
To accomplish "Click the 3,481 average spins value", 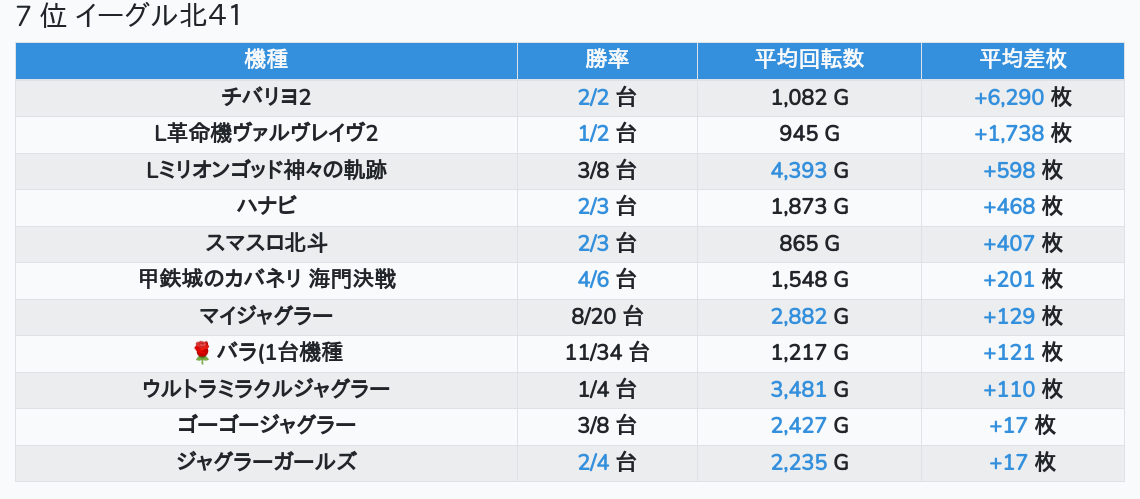I will pyautogui.click(x=798, y=389).
